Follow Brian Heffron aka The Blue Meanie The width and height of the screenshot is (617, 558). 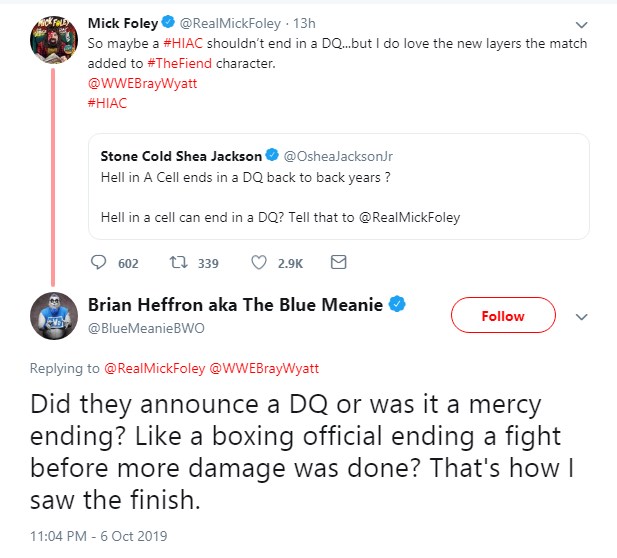coord(502,316)
